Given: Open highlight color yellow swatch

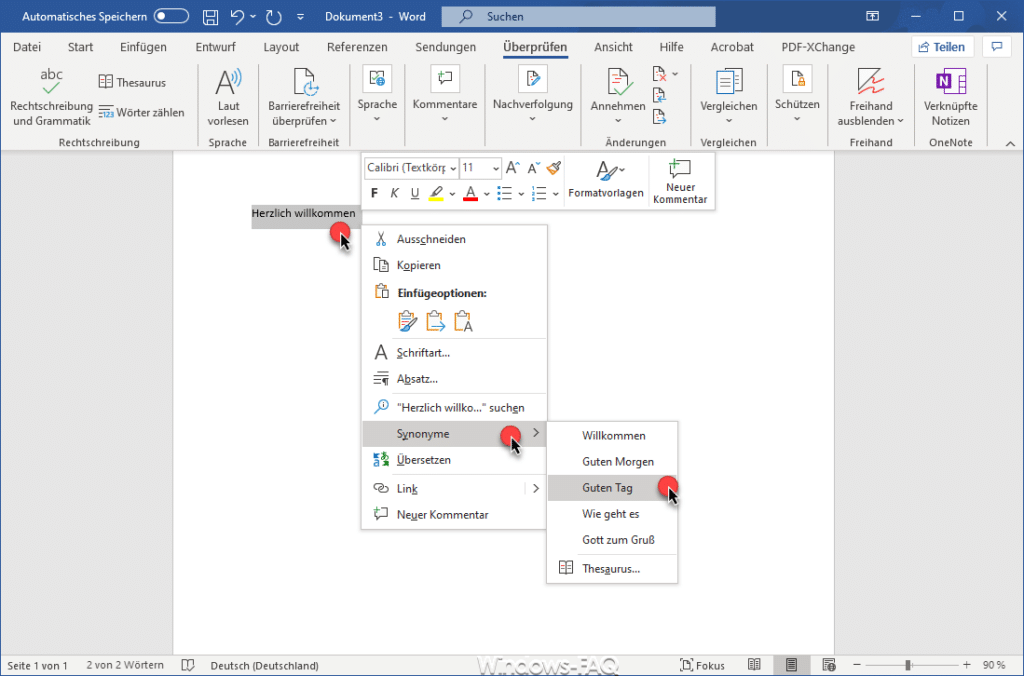Looking at the screenshot, I should point(436,193).
